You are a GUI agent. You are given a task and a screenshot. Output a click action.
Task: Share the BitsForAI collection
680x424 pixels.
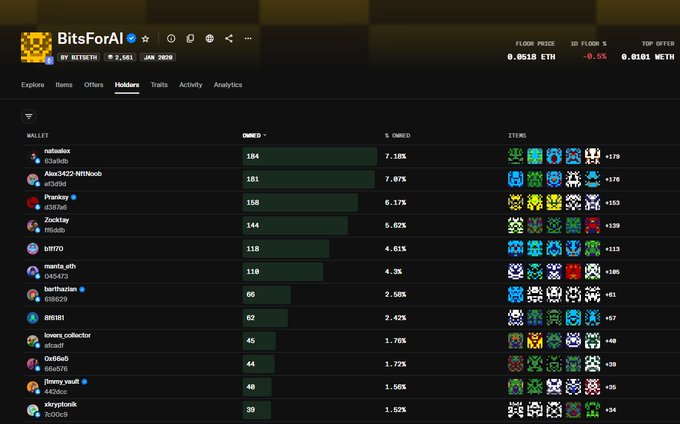coord(229,39)
